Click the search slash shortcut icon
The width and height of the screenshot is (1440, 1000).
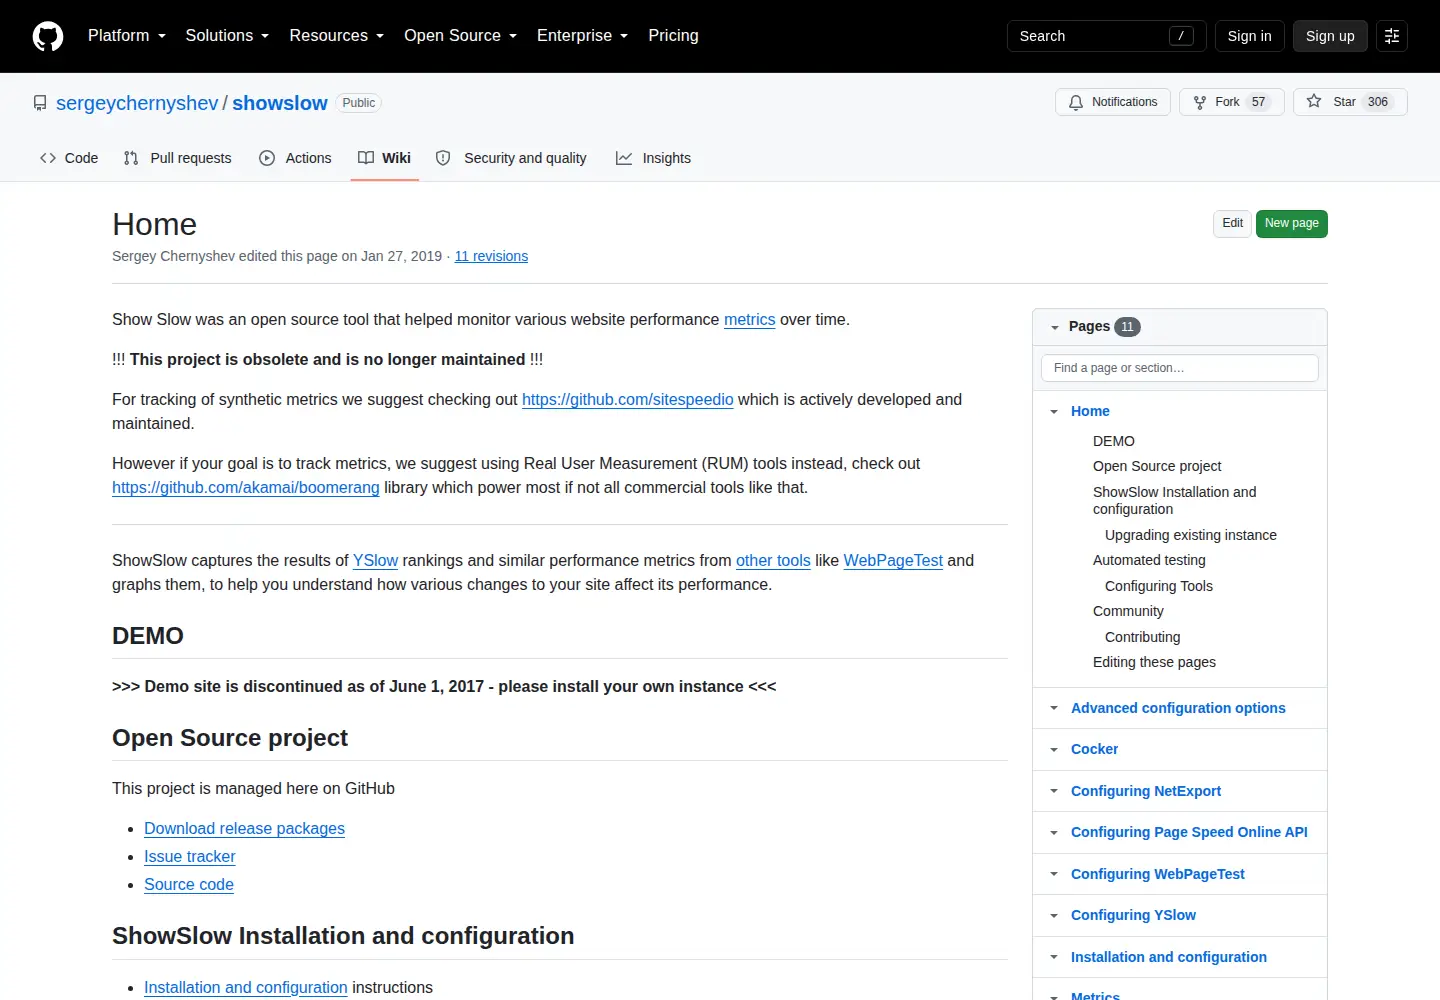pos(1181,36)
